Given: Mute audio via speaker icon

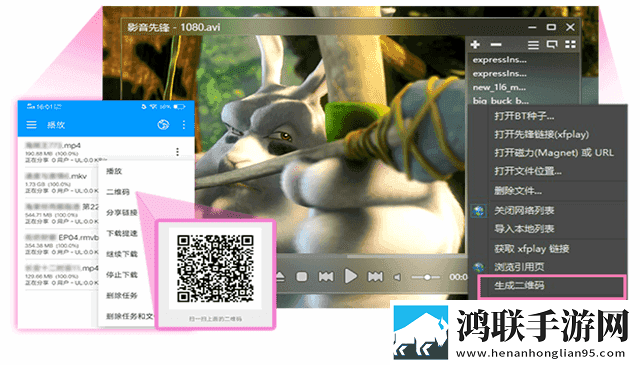Looking at the screenshot, I should point(397,277).
